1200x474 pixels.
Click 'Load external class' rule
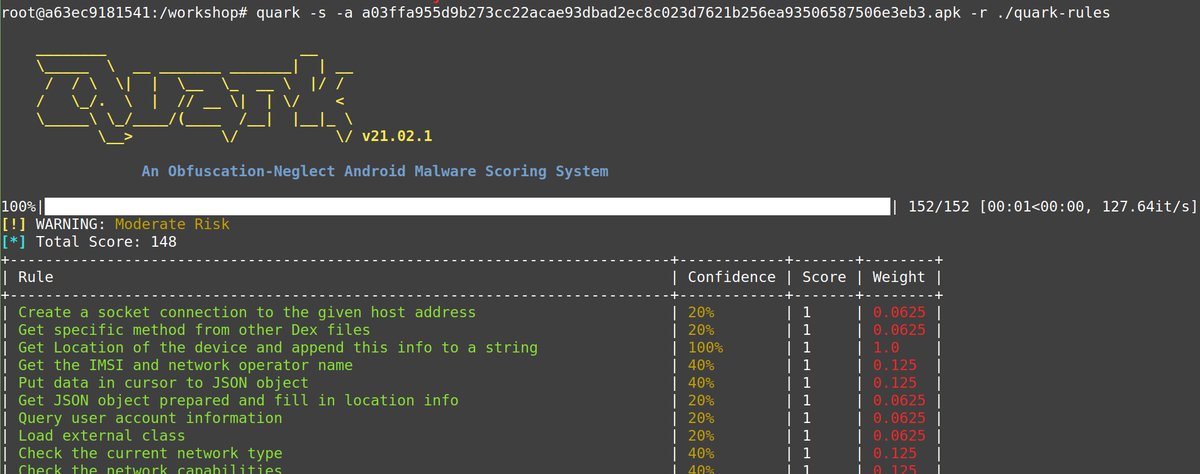point(101,435)
